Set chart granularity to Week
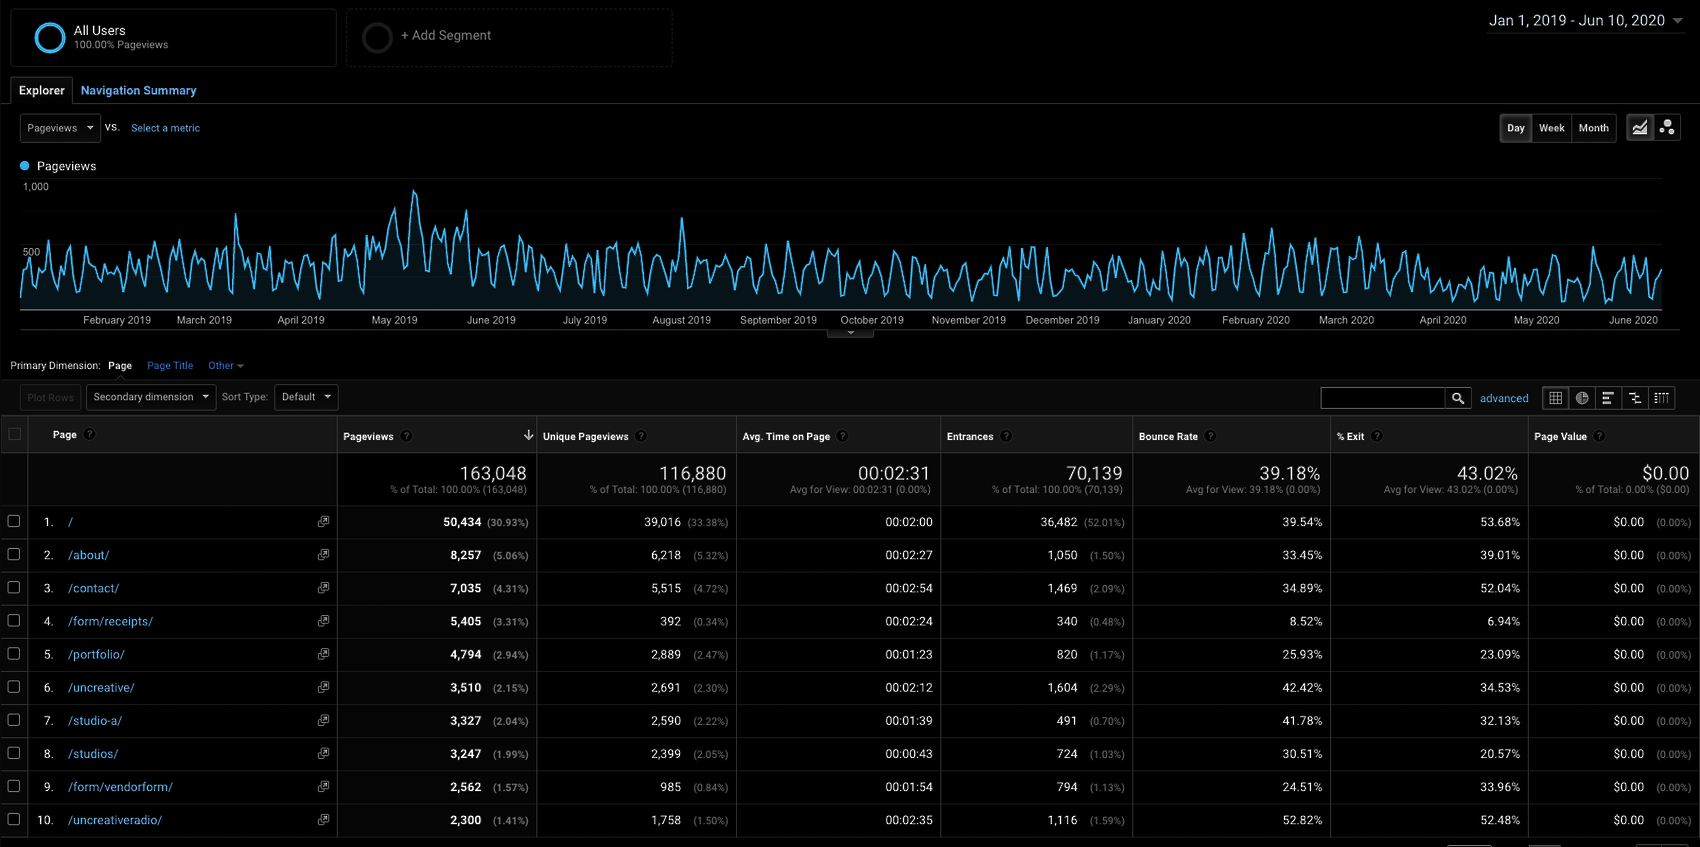This screenshot has width=1700, height=847. point(1552,128)
